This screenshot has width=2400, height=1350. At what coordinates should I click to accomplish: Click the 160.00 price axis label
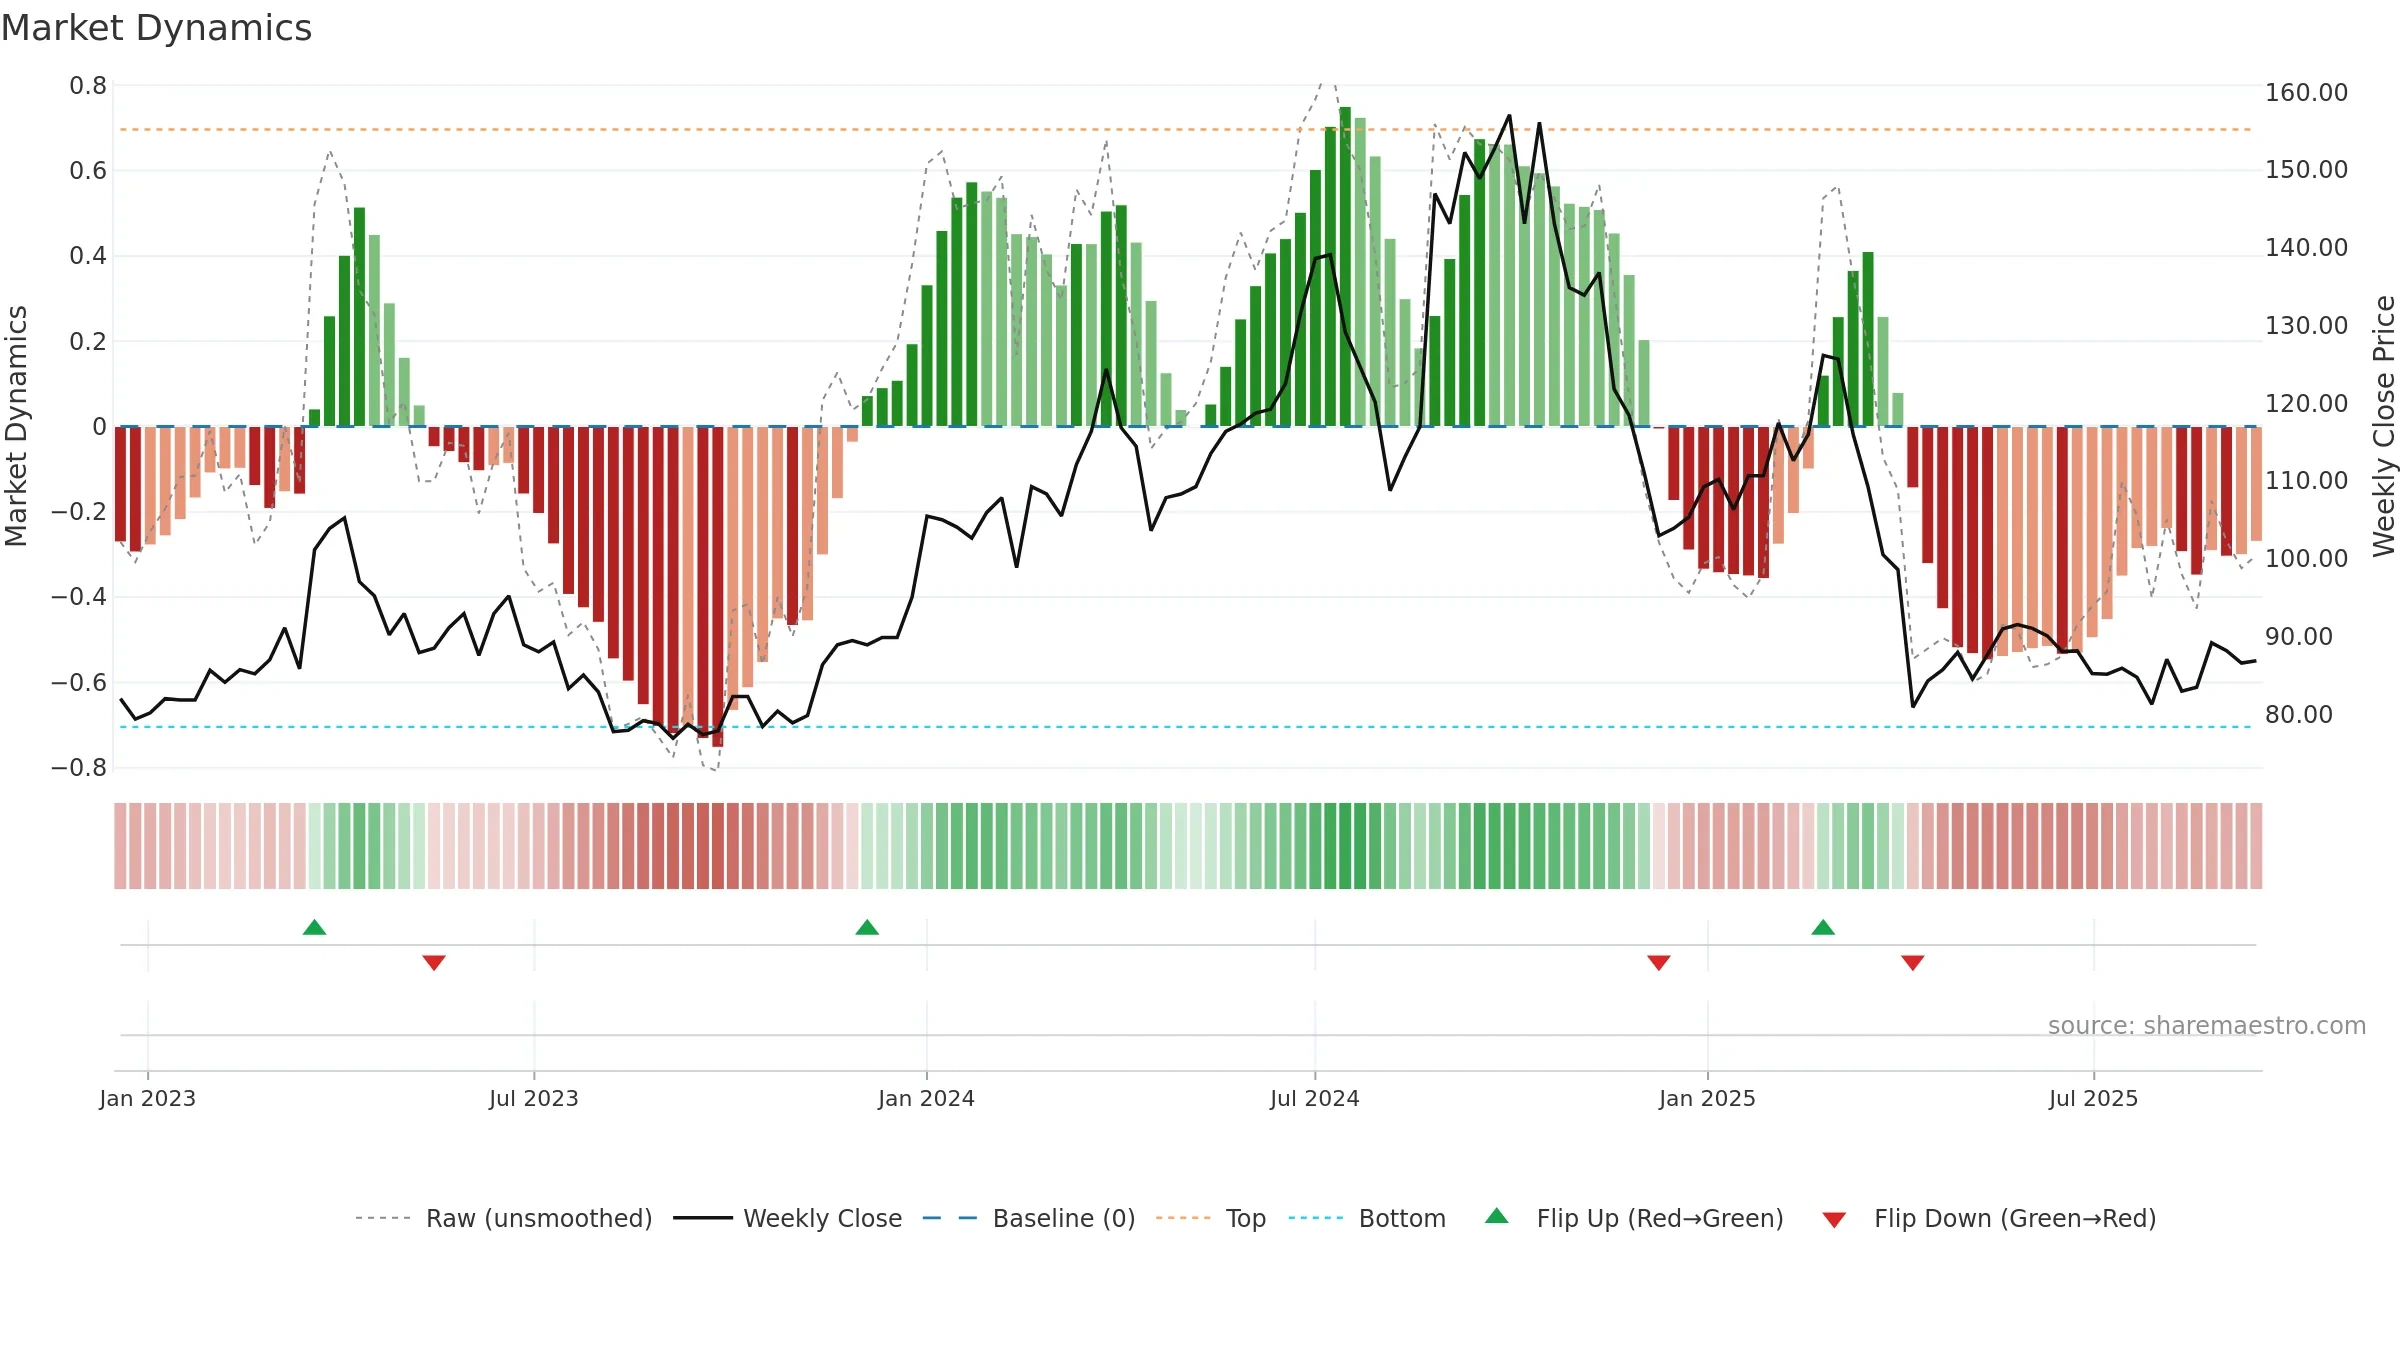click(2306, 92)
